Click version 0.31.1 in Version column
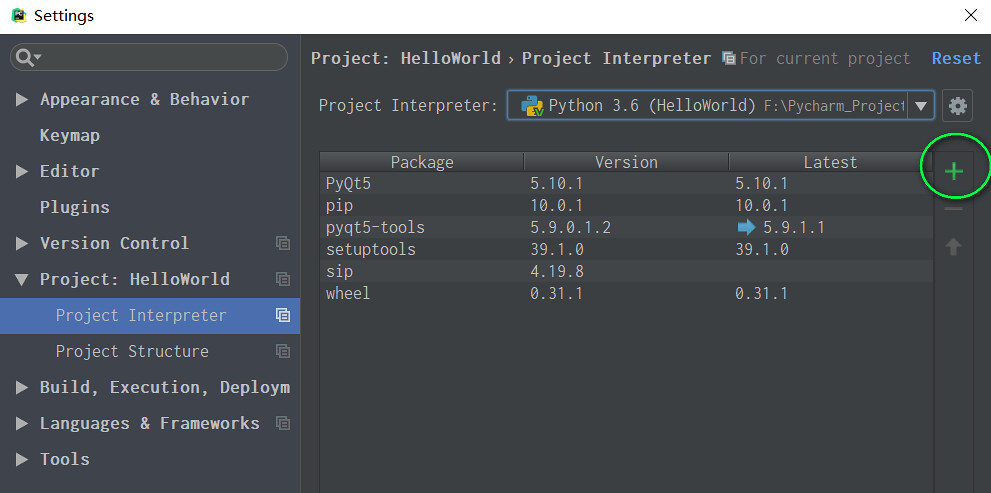 [557, 294]
